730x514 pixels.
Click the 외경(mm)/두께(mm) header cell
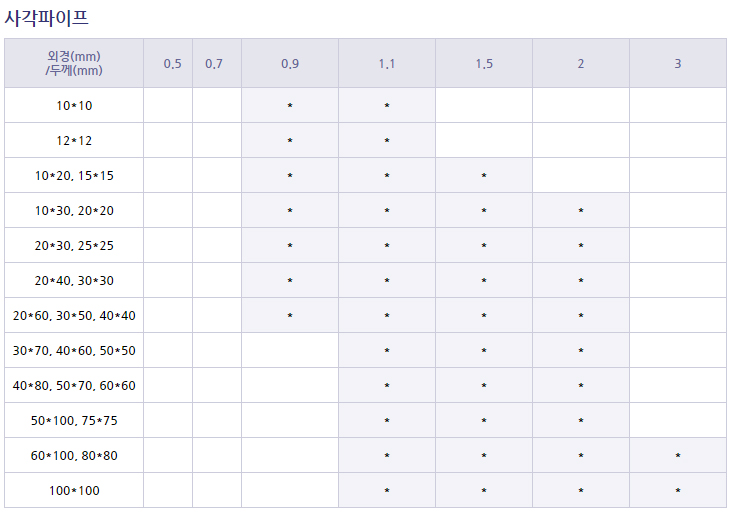point(74,63)
